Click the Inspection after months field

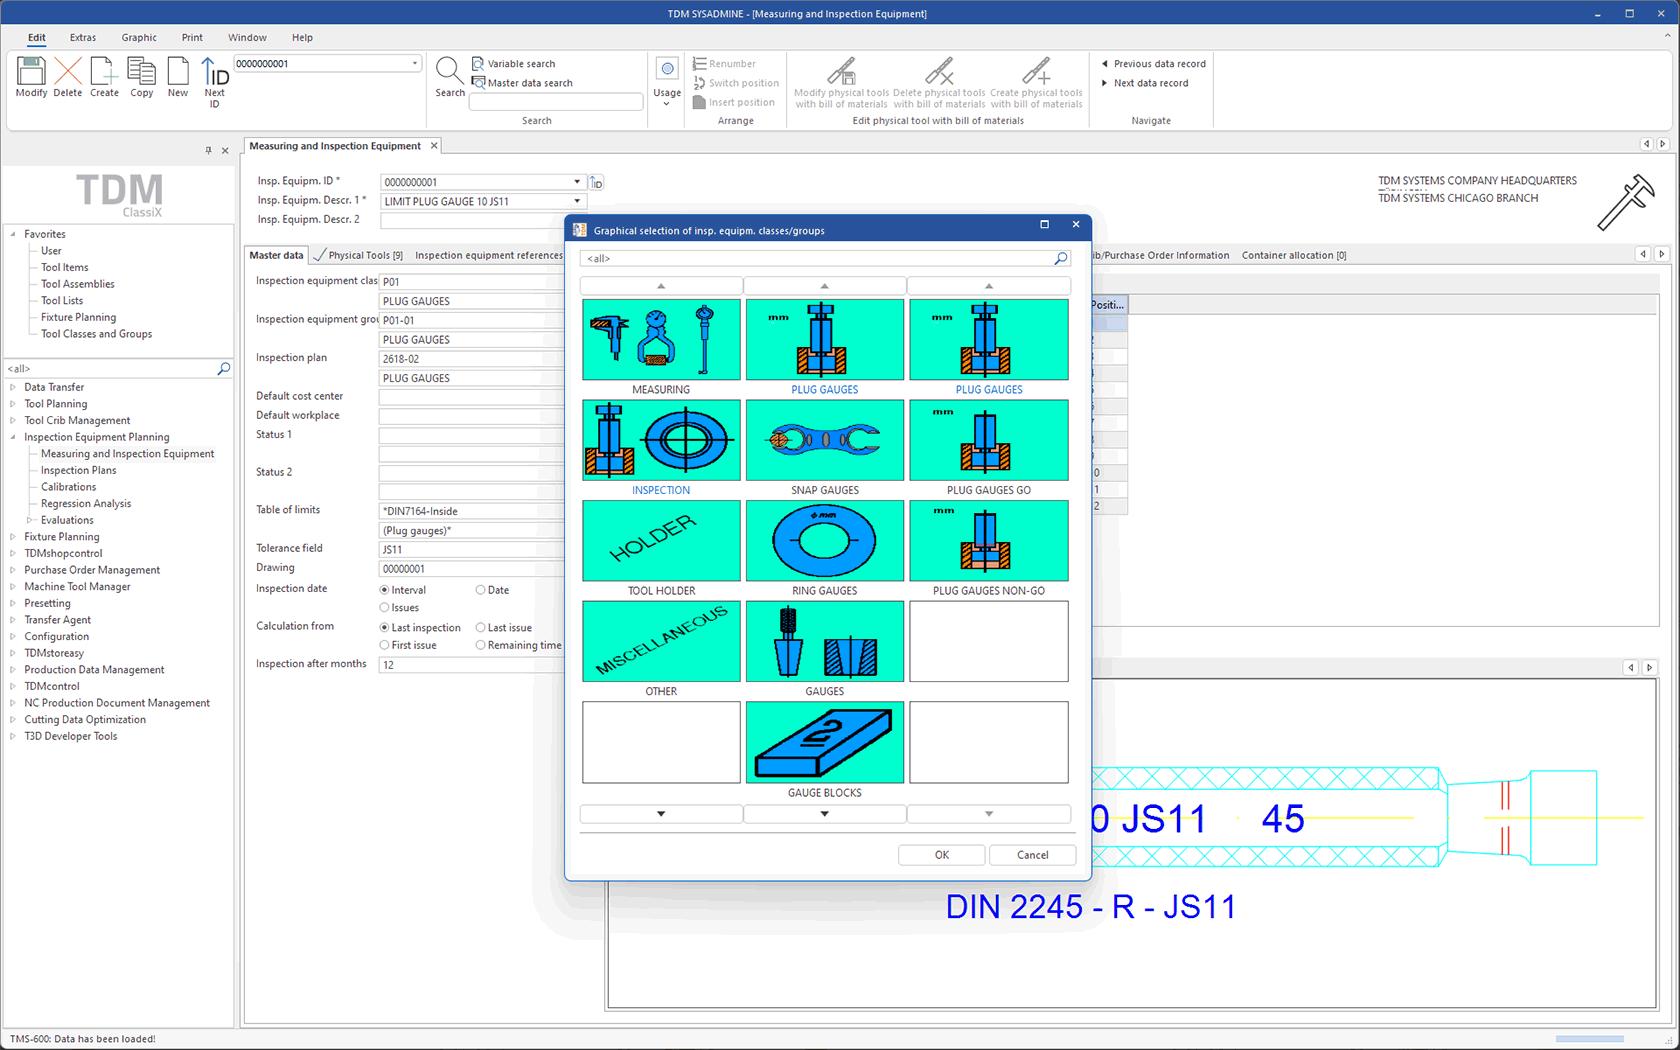click(470, 665)
